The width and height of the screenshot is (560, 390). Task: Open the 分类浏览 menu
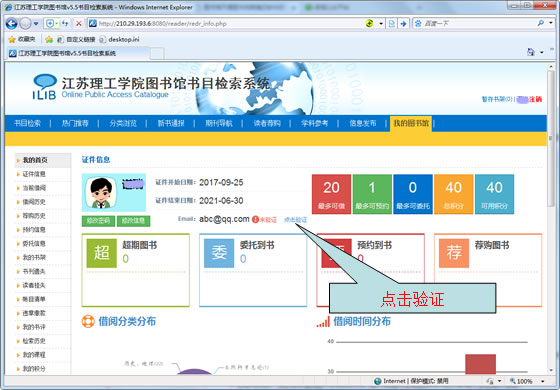pos(123,124)
